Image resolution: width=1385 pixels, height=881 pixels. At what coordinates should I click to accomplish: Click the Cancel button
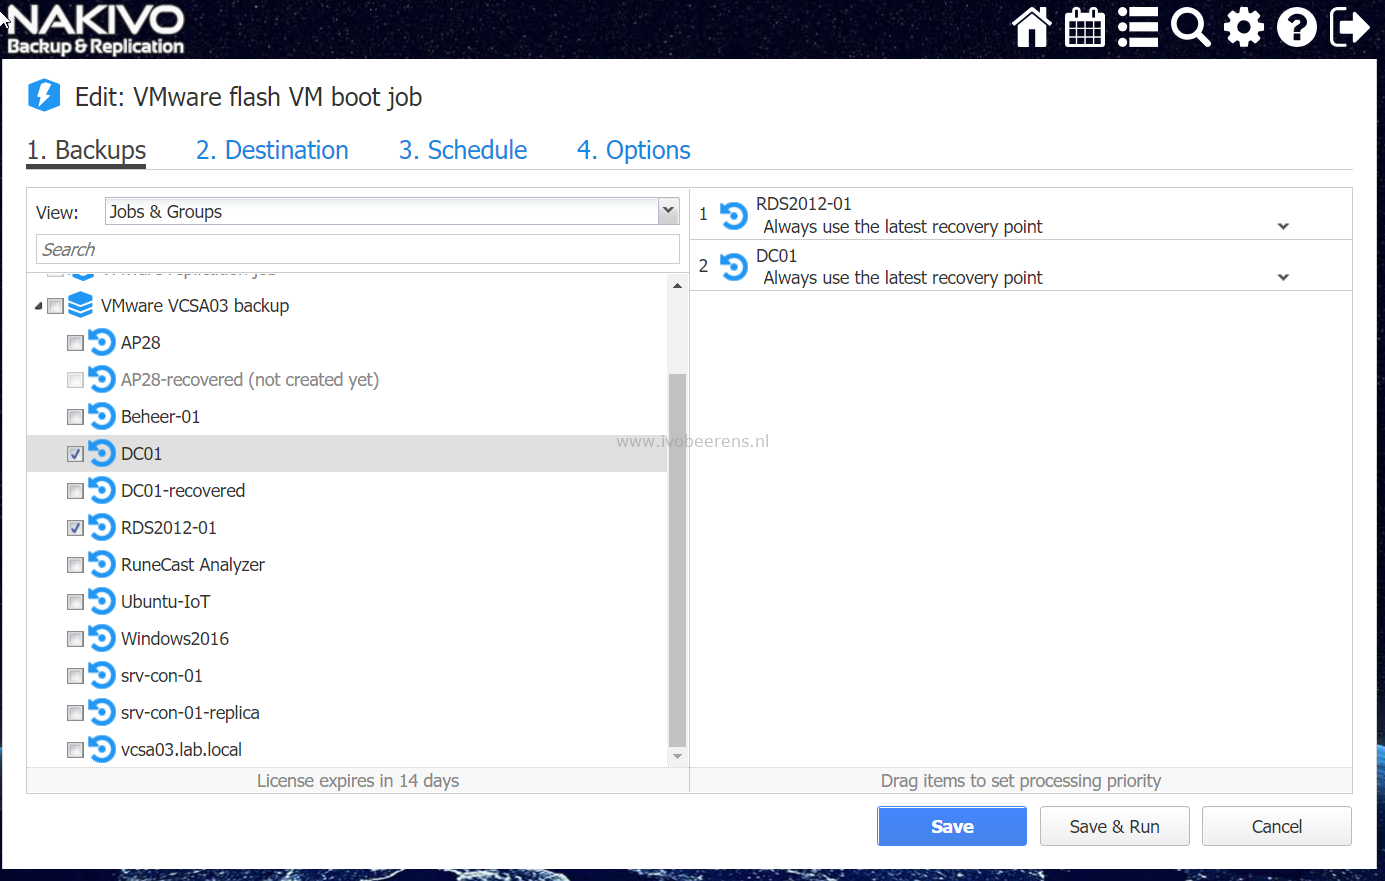[1277, 826]
